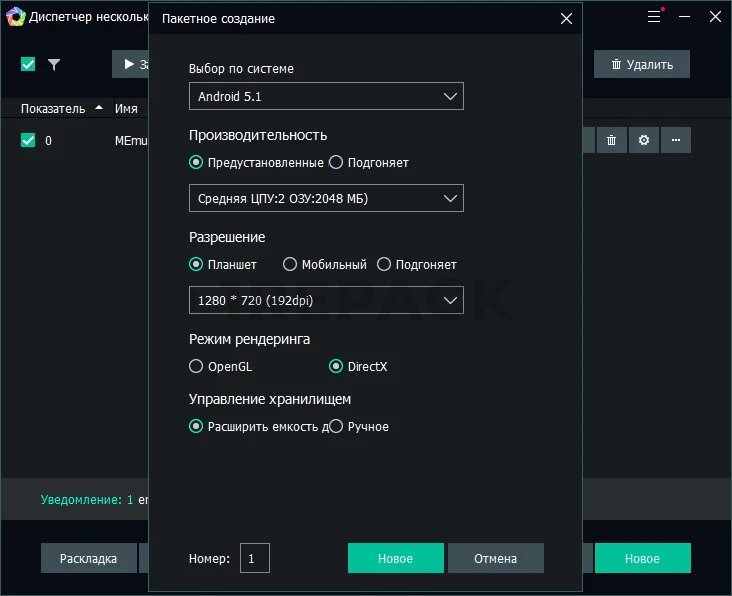Click the Имя column header
The image size is (732, 596).
pos(126,108)
